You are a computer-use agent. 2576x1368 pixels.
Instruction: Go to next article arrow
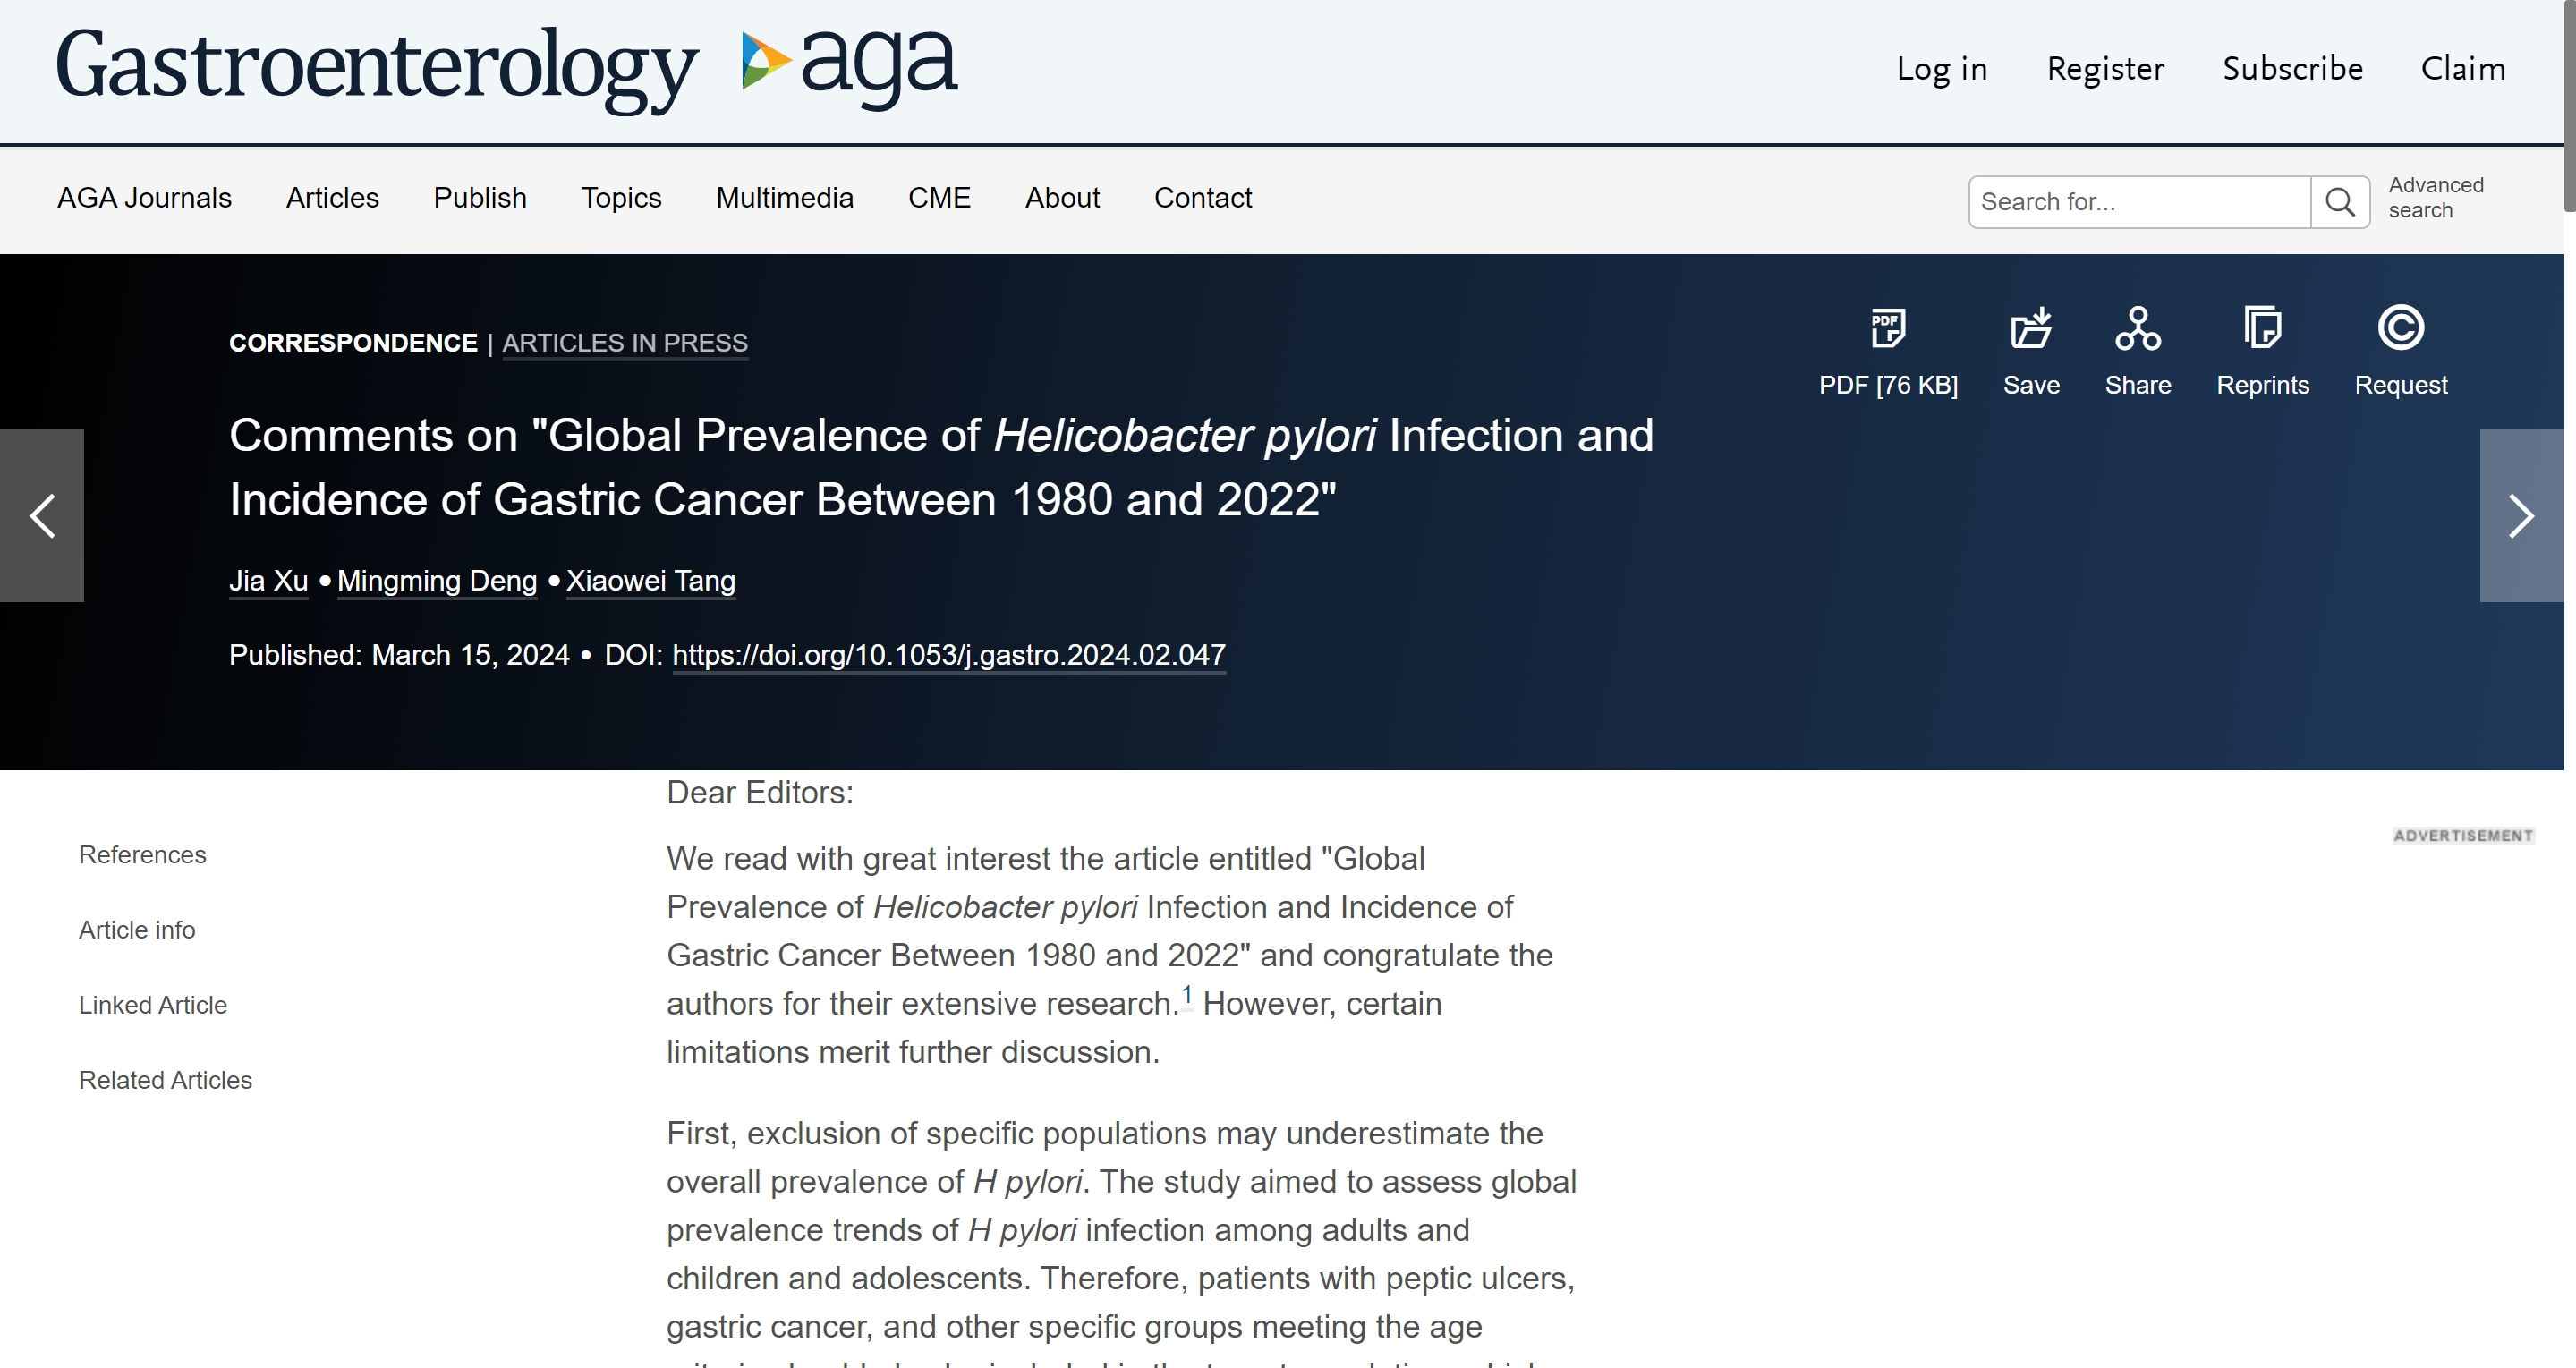(x=2521, y=516)
